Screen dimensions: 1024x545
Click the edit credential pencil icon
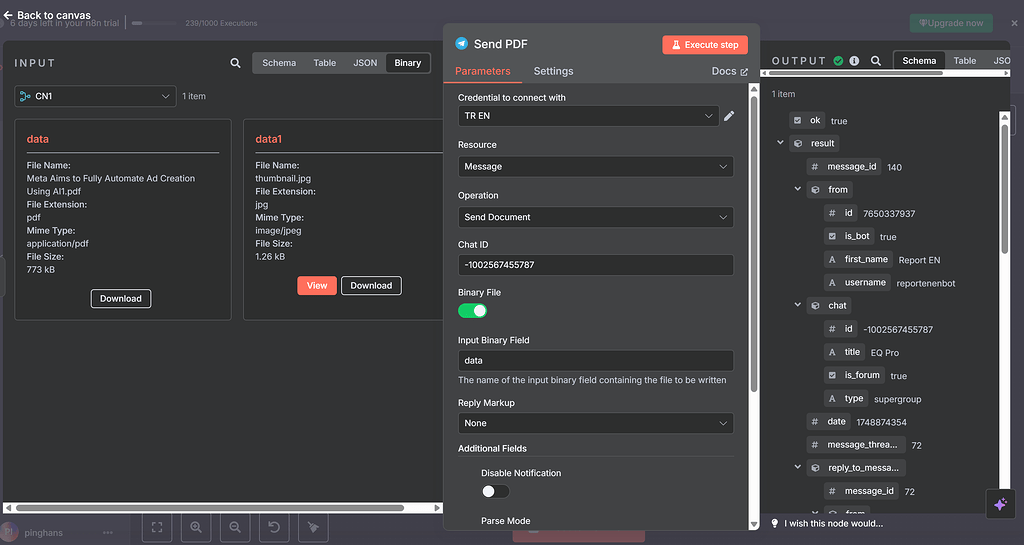point(729,116)
